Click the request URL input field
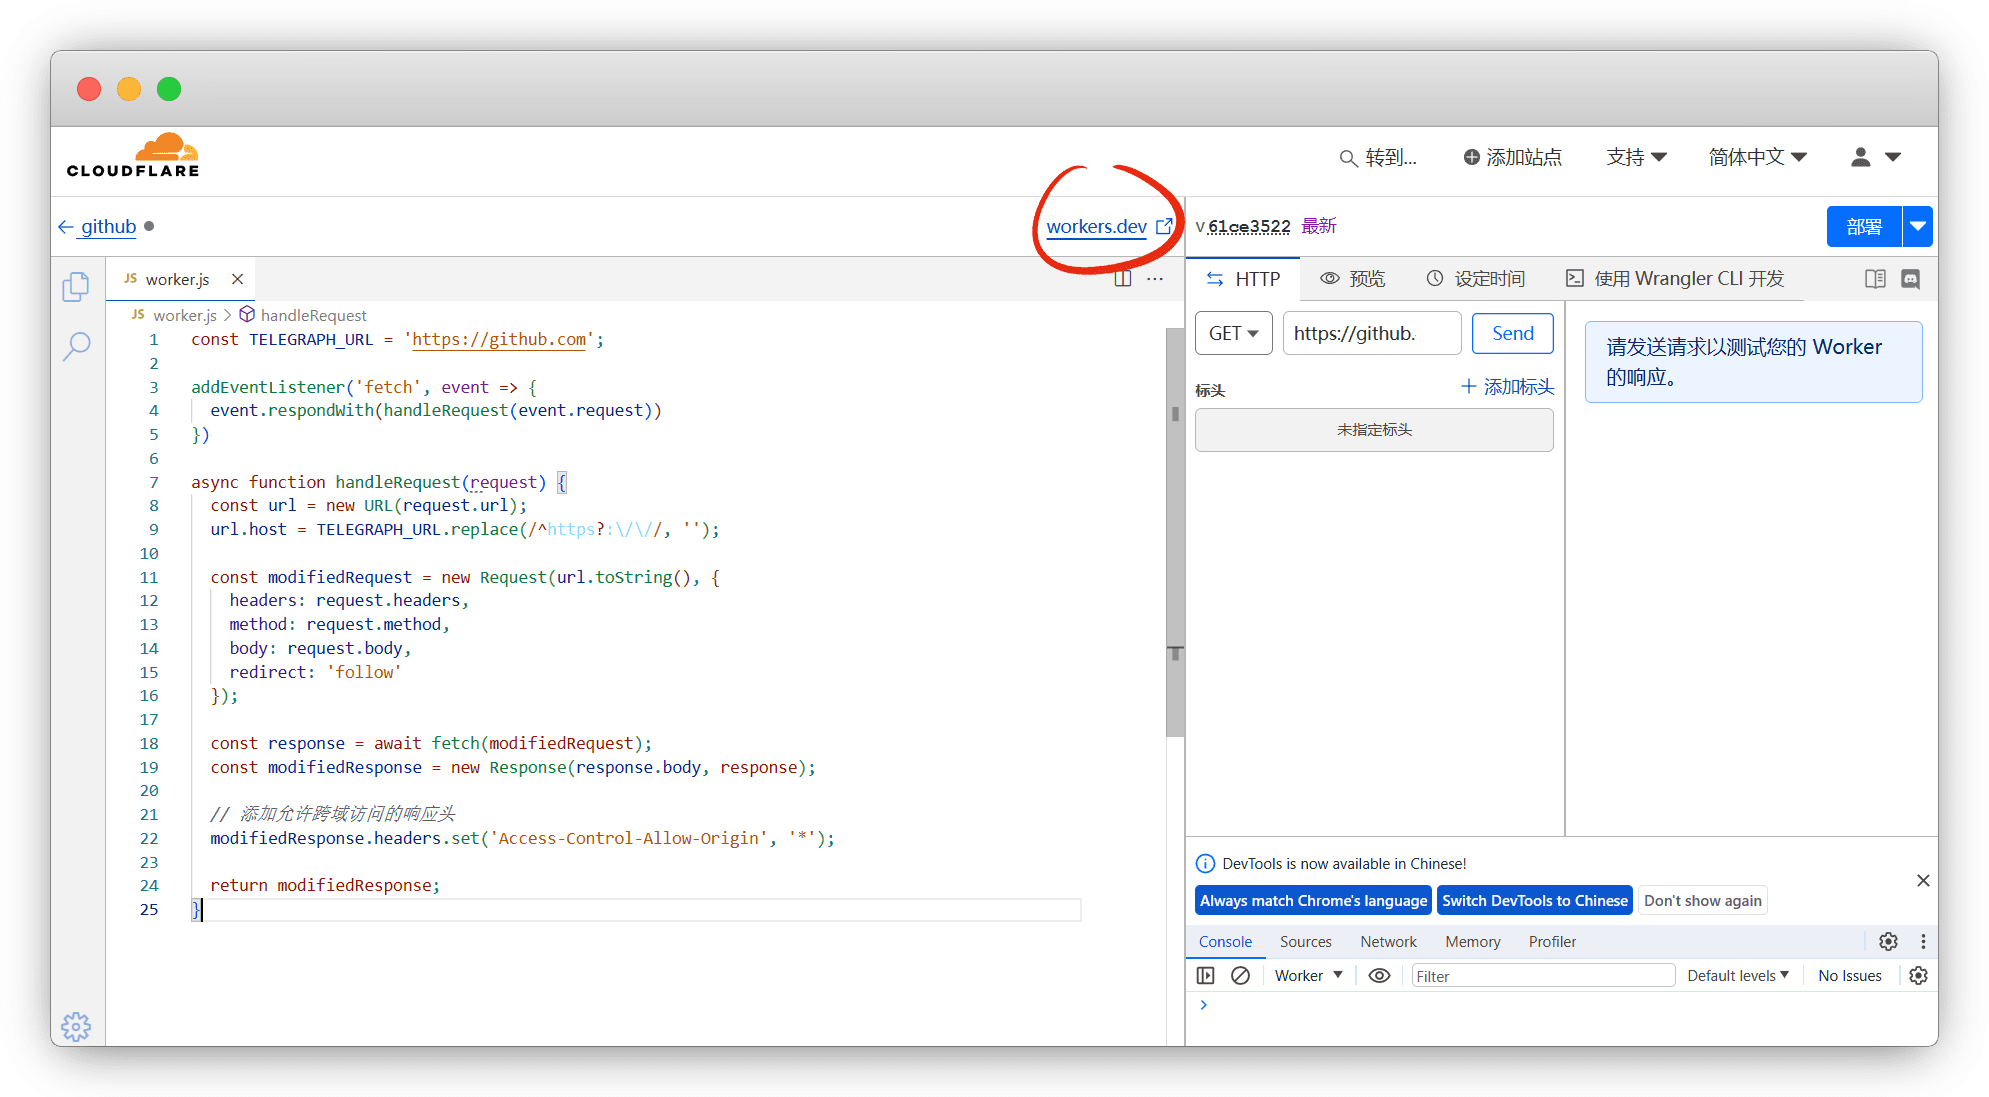 tap(1371, 333)
